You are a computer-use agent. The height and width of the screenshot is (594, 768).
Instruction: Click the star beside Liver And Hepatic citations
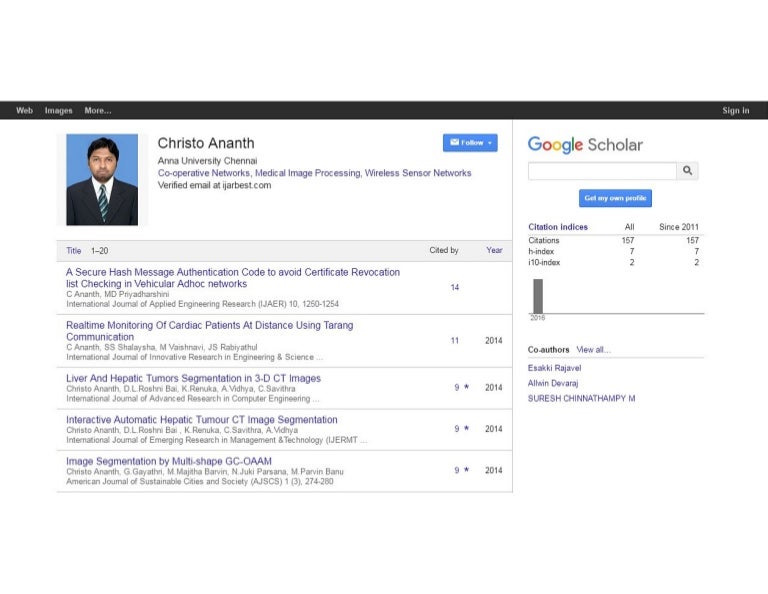pyautogui.click(x=466, y=387)
